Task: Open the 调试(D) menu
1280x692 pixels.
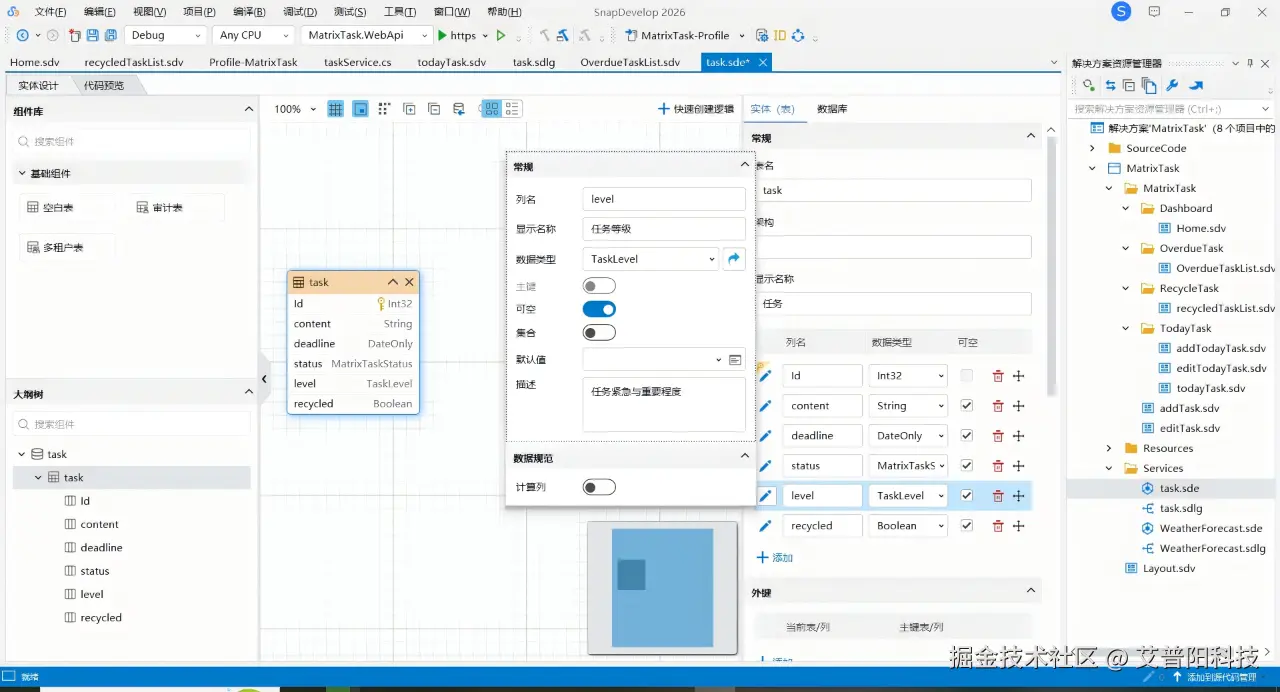Action: click(300, 12)
